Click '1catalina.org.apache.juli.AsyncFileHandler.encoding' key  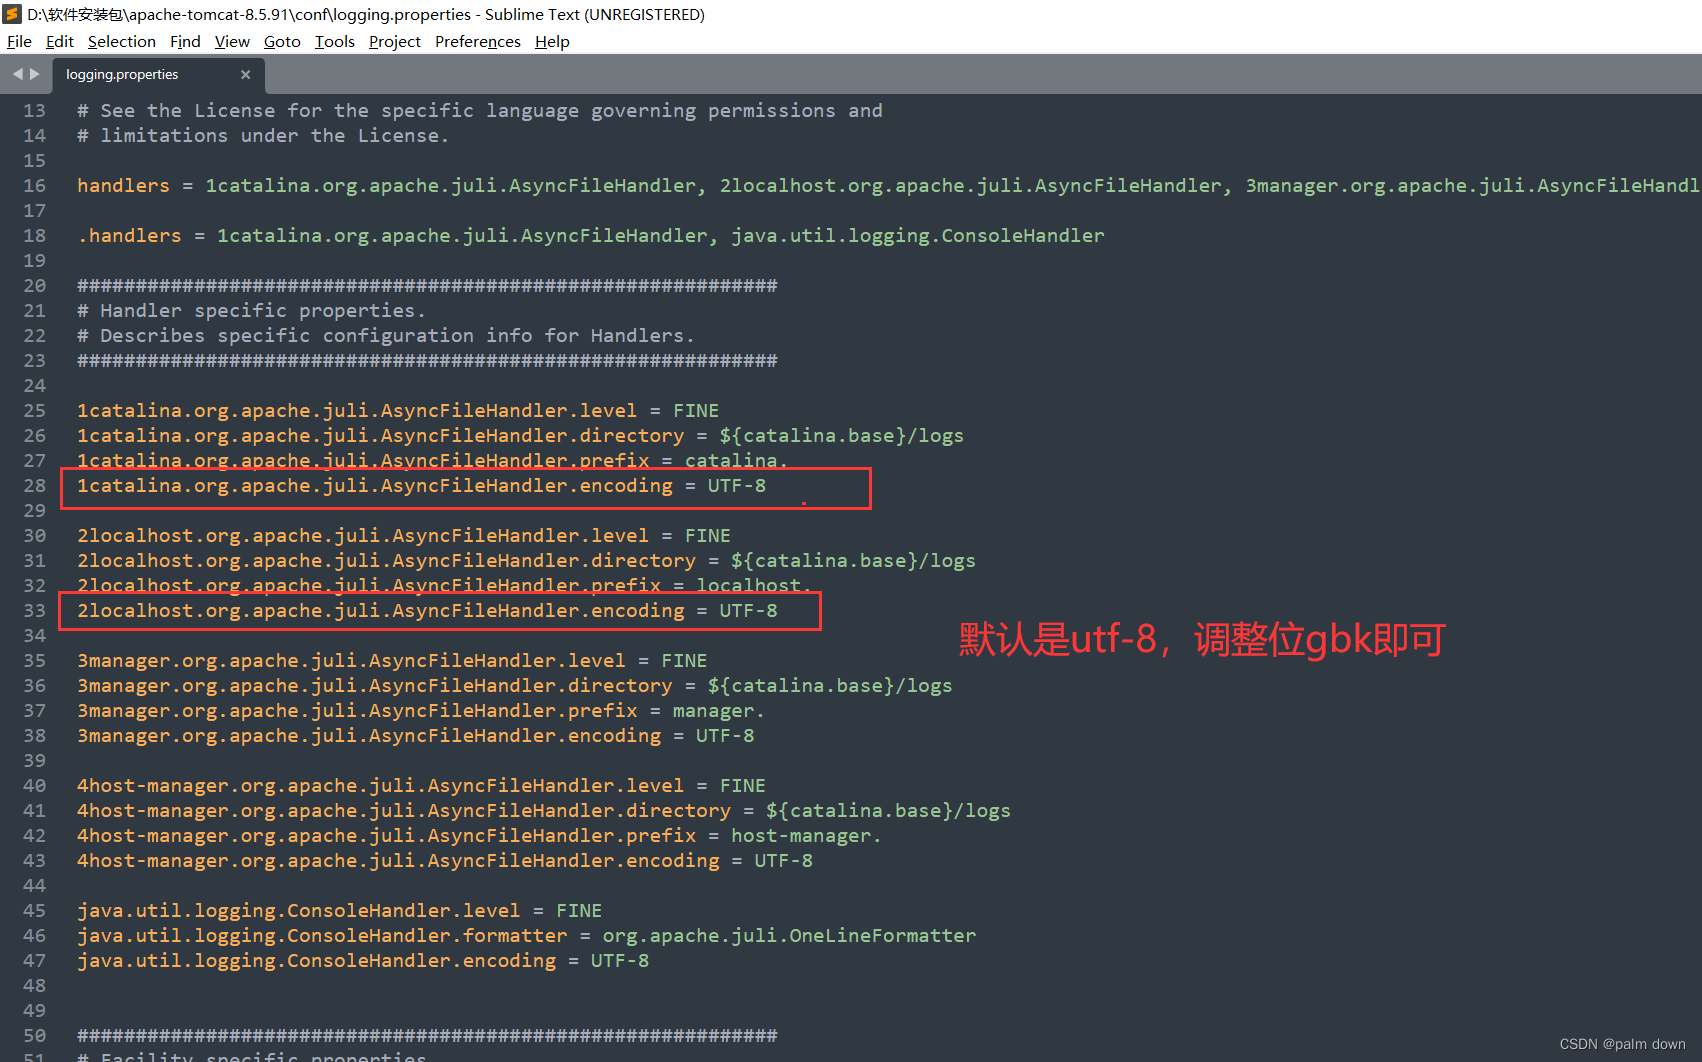click(375, 485)
